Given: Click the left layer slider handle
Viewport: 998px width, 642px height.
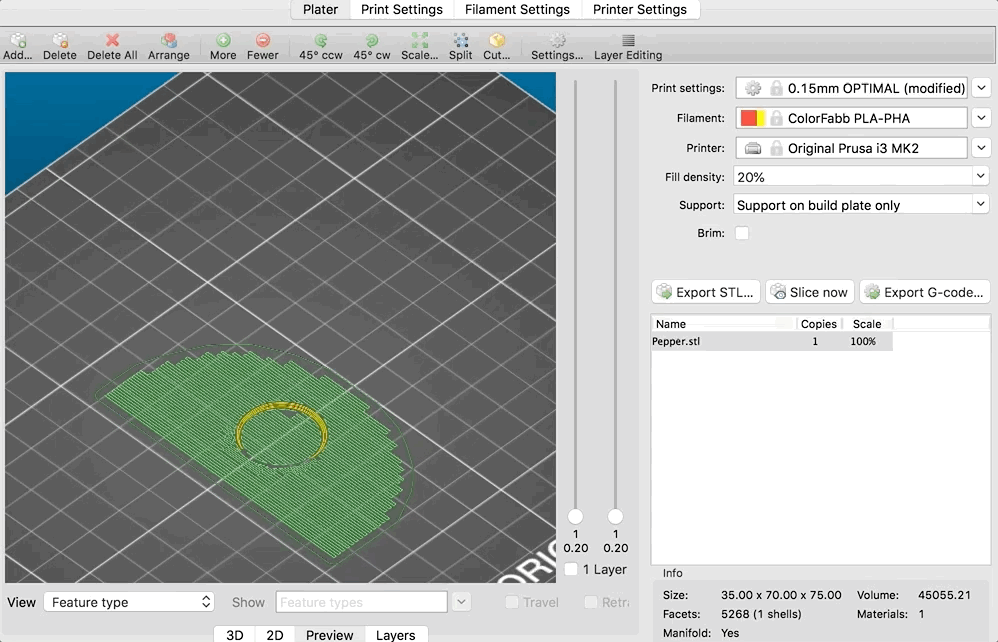Looking at the screenshot, I should point(575,517).
